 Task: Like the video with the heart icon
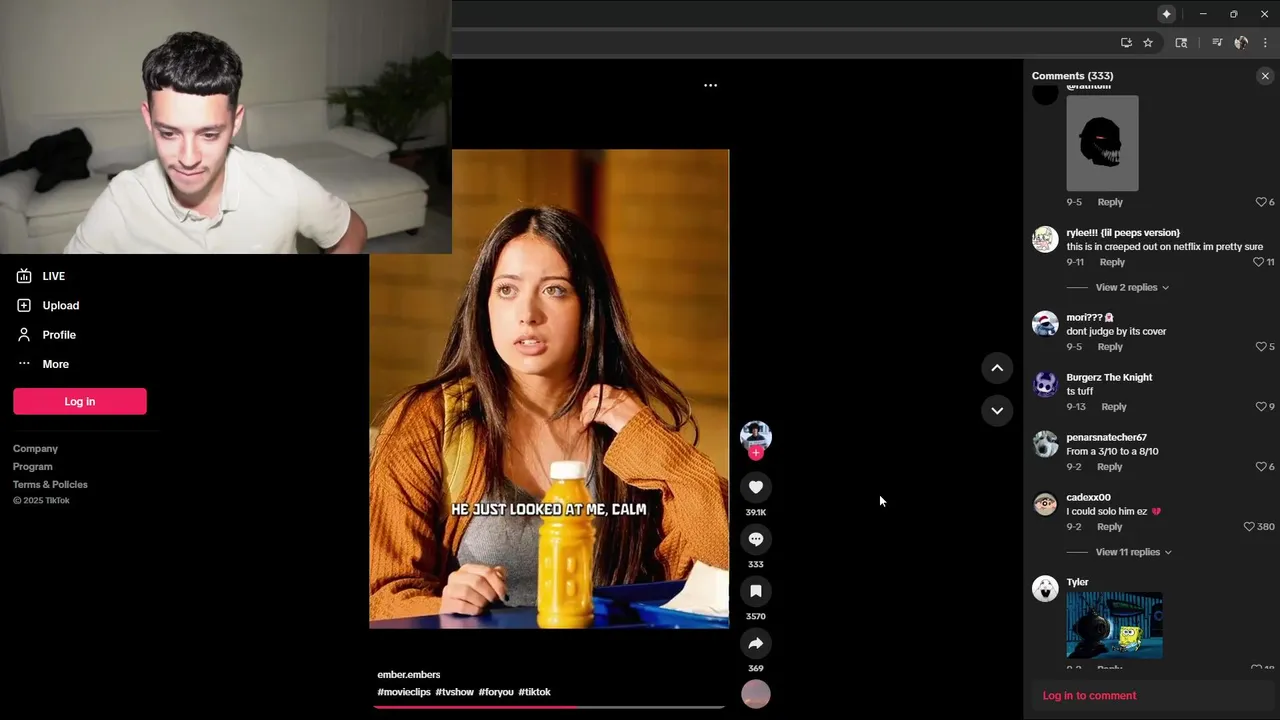[756, 487]
